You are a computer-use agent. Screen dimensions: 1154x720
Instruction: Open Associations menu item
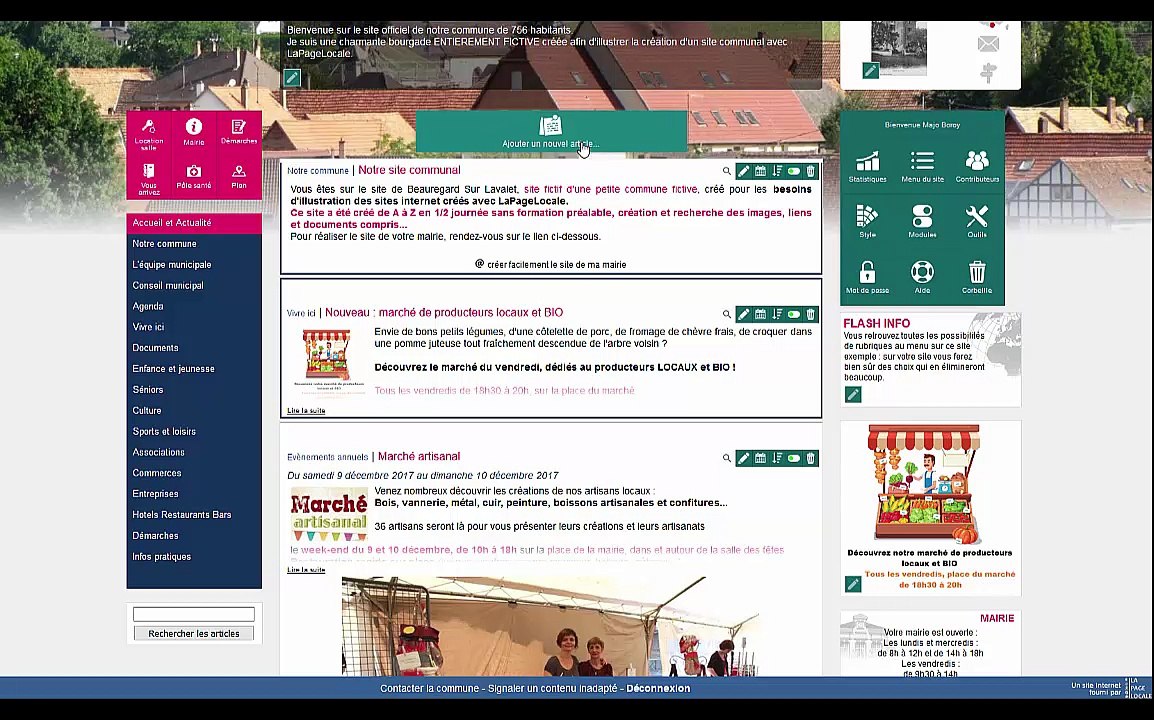(194, 452)
